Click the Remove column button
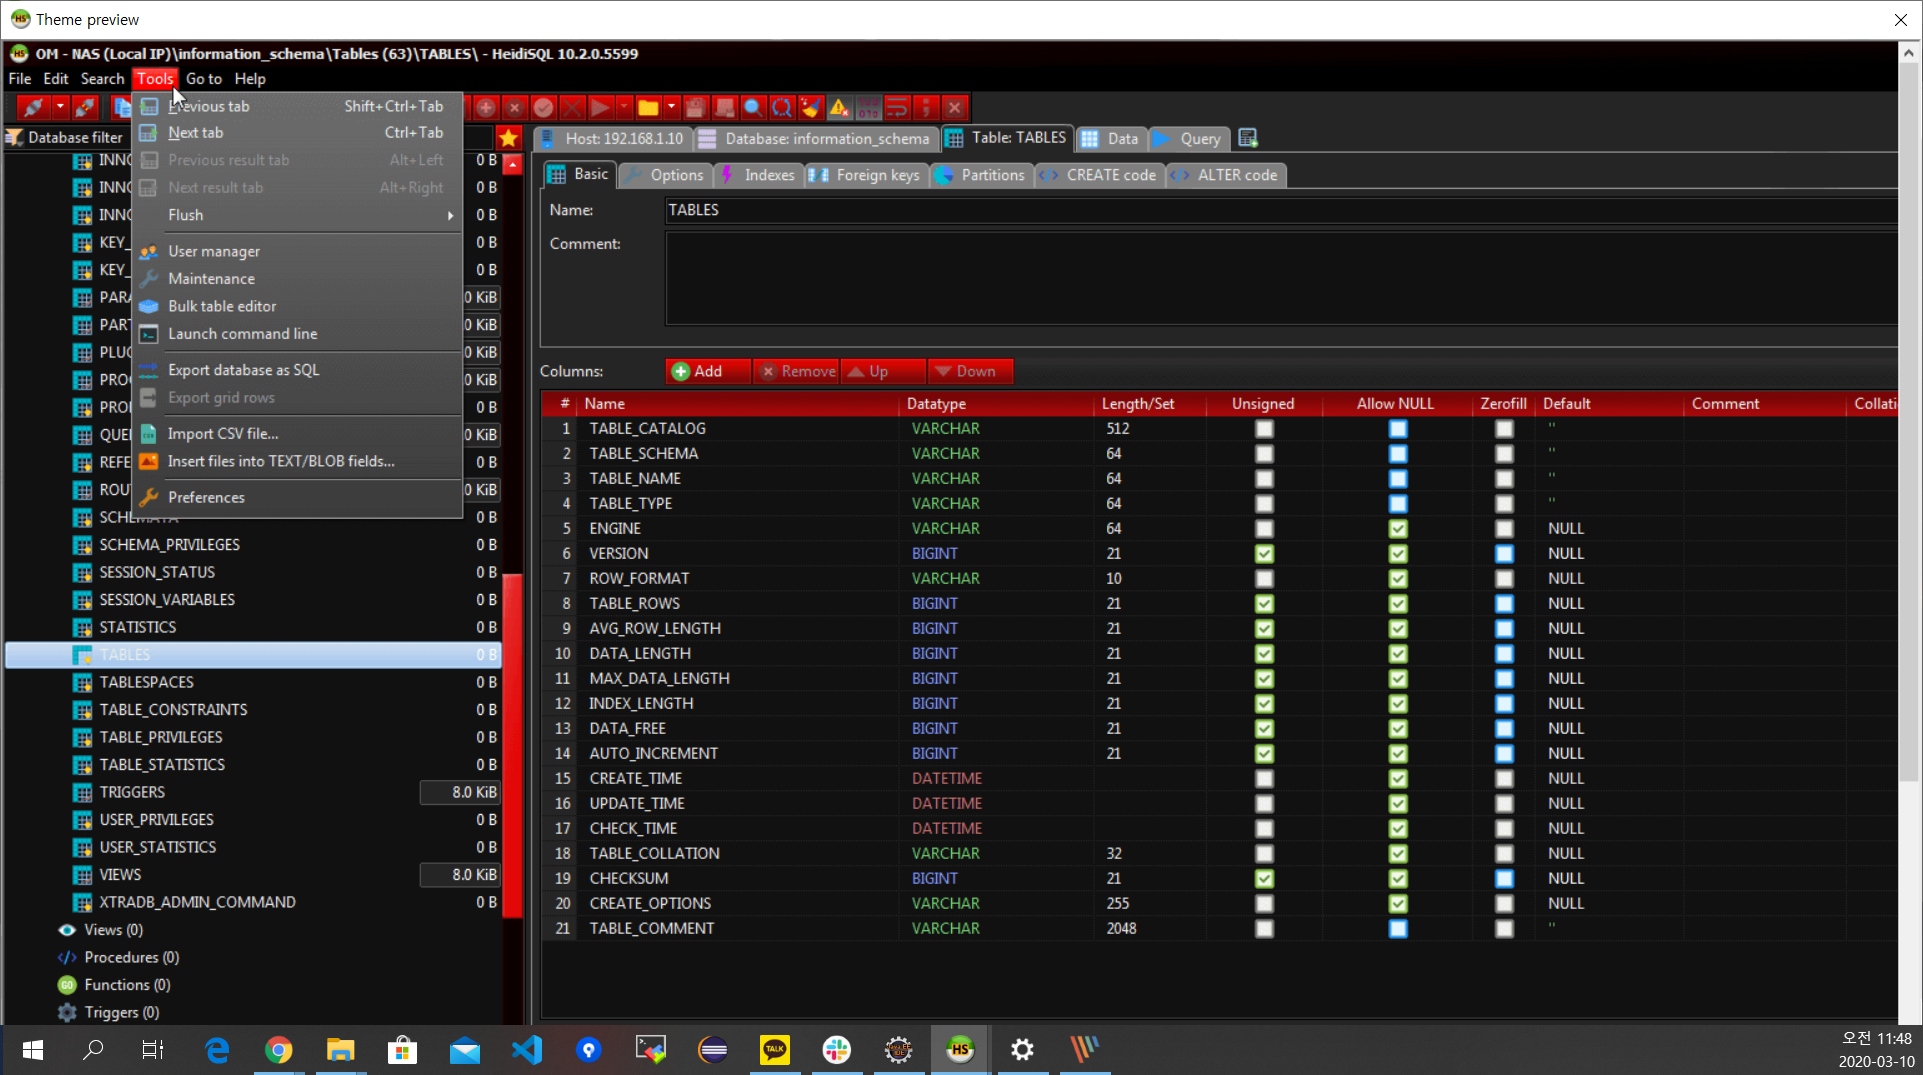The height and width of the screenshot is (1075, 1923). tap(797, 371)
